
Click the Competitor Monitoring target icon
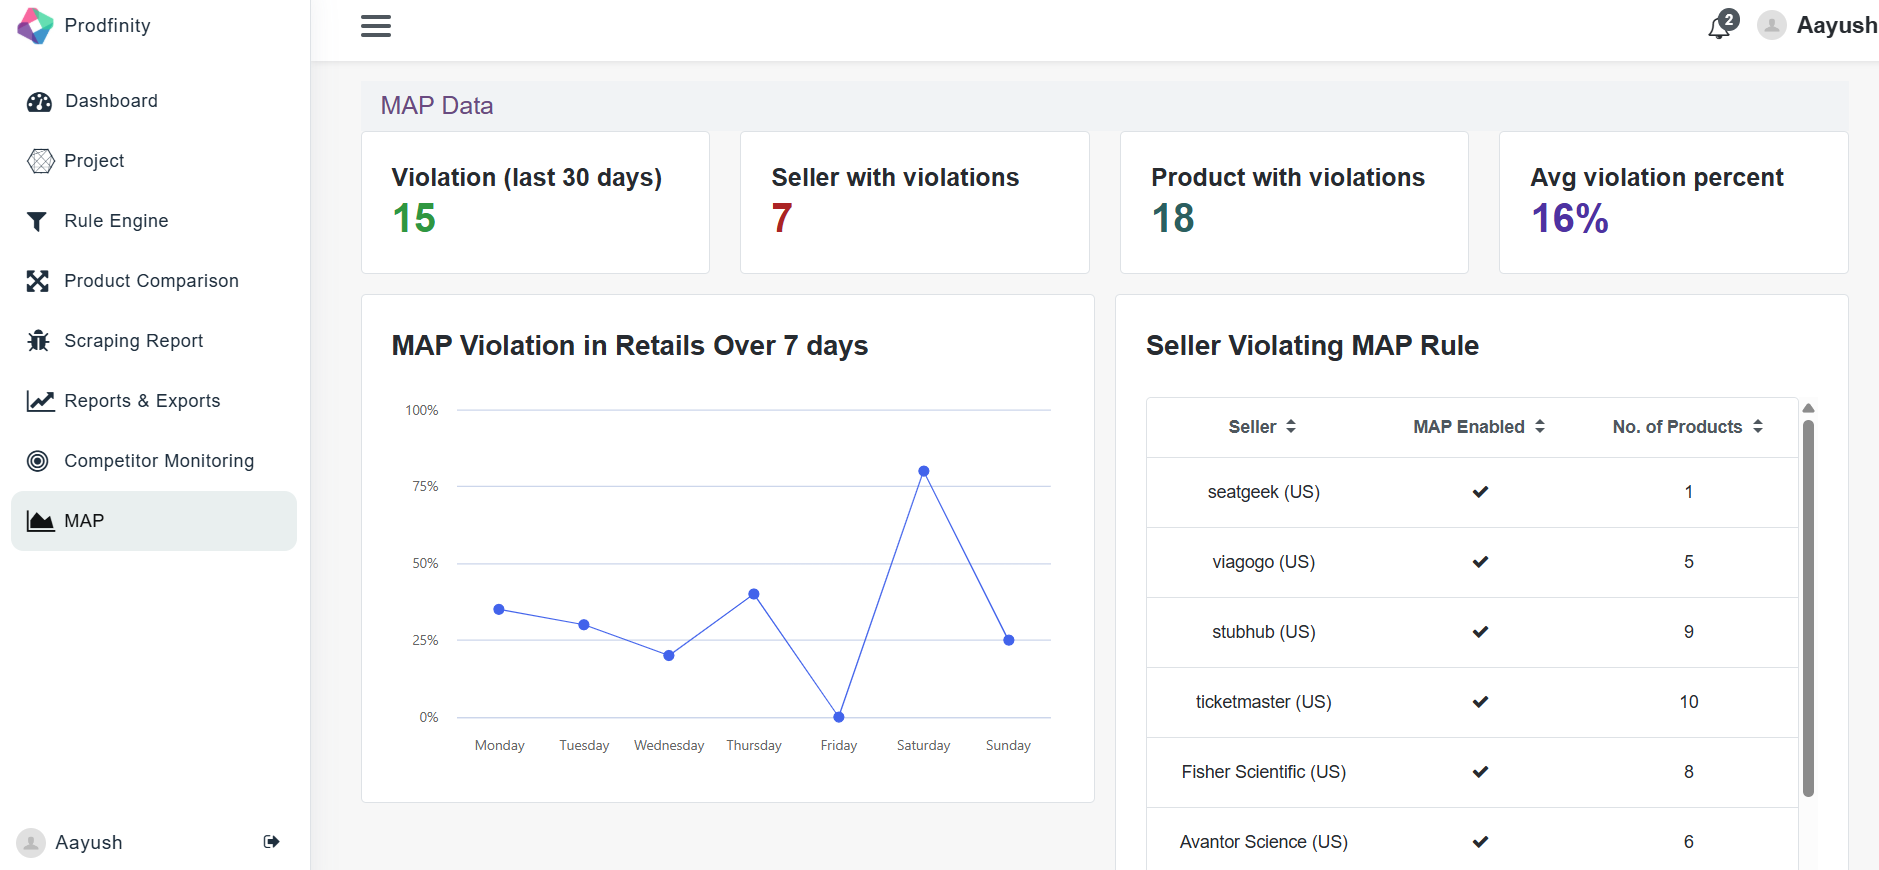pyautogui.click(x=38, y=461)
